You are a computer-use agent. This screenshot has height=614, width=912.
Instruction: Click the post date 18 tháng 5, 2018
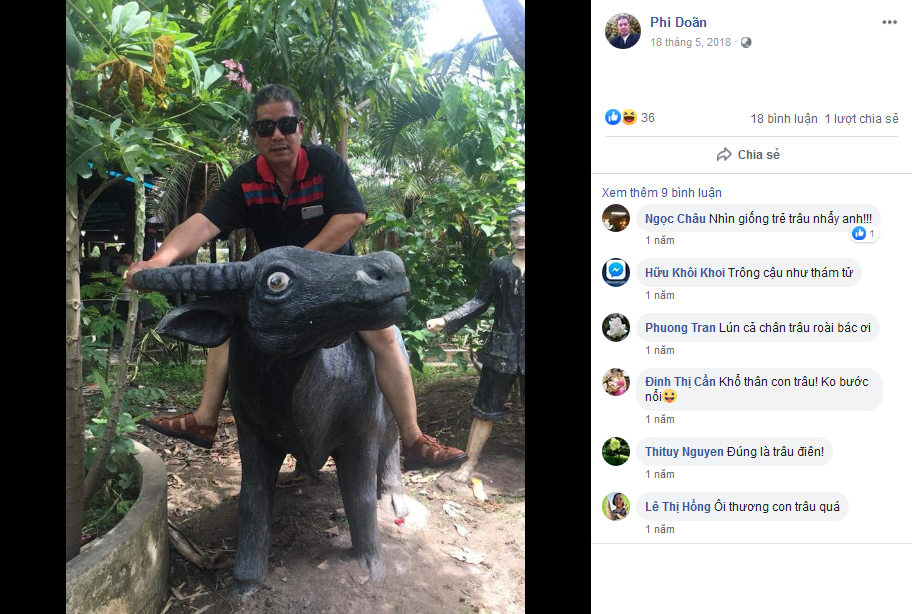690,43
